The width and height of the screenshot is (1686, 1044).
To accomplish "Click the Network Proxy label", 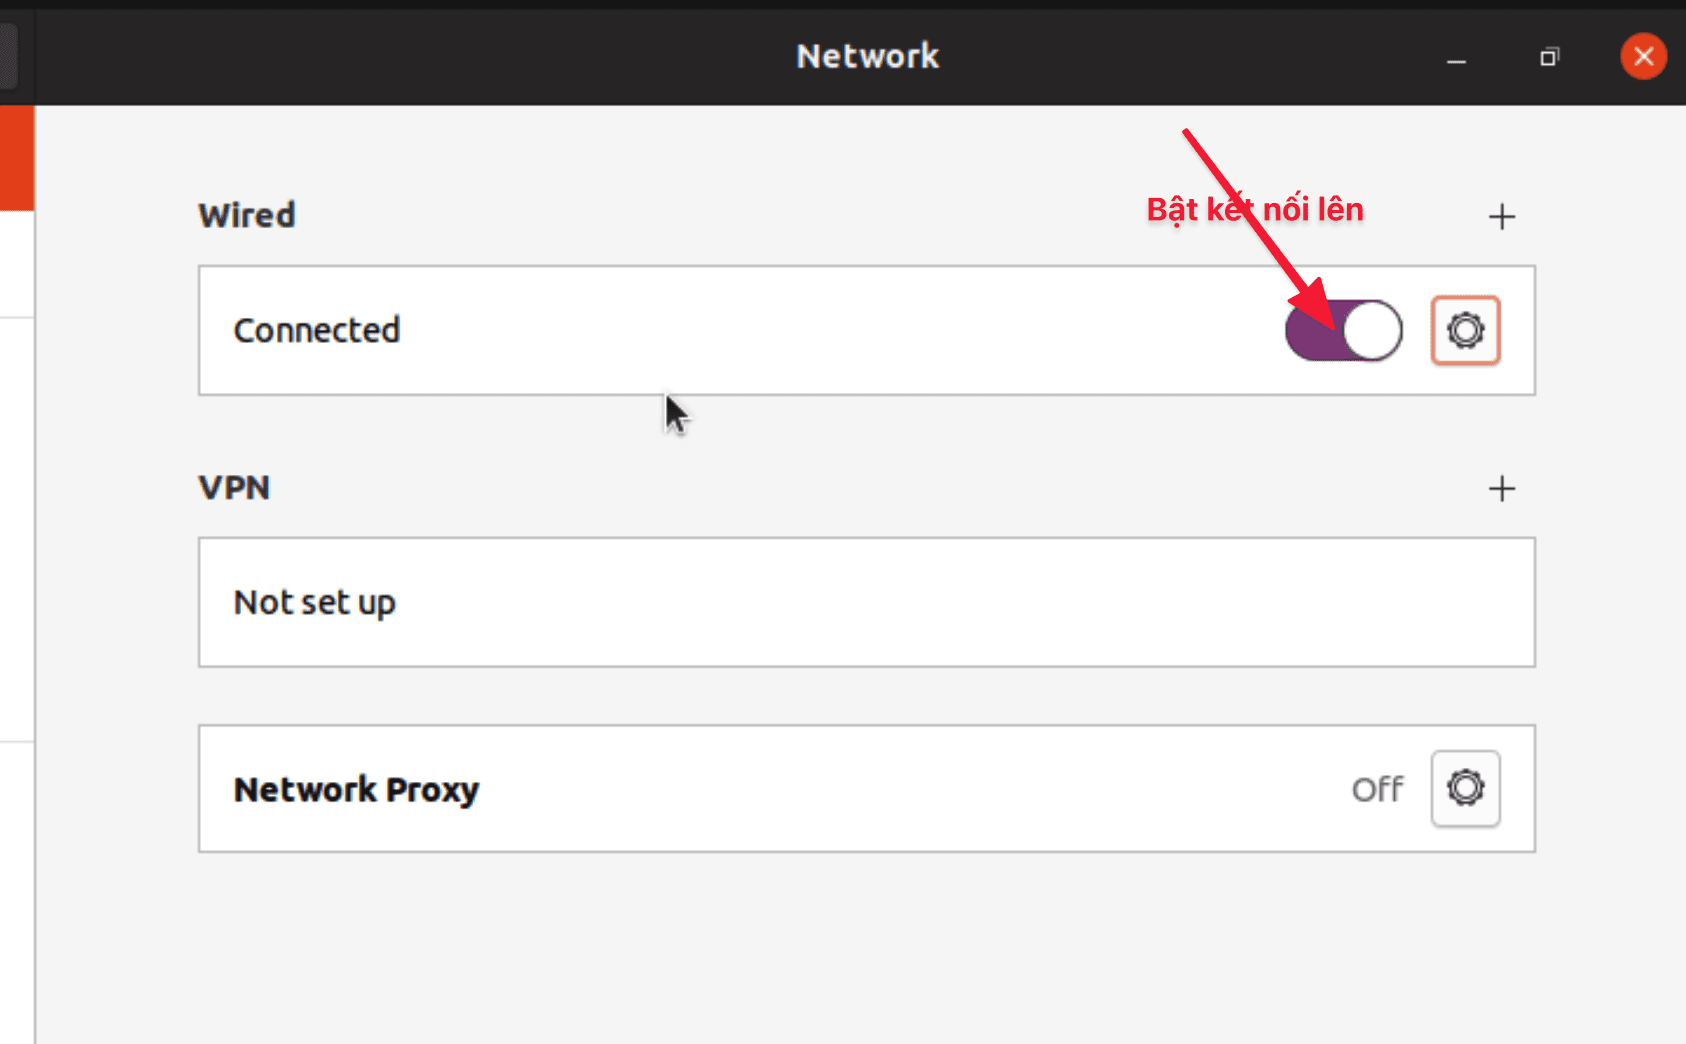I will coord(356,789).
